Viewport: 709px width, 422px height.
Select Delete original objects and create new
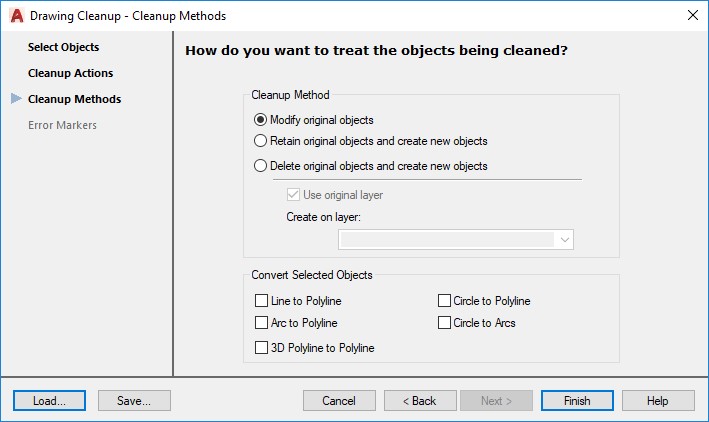click(261, 166)
